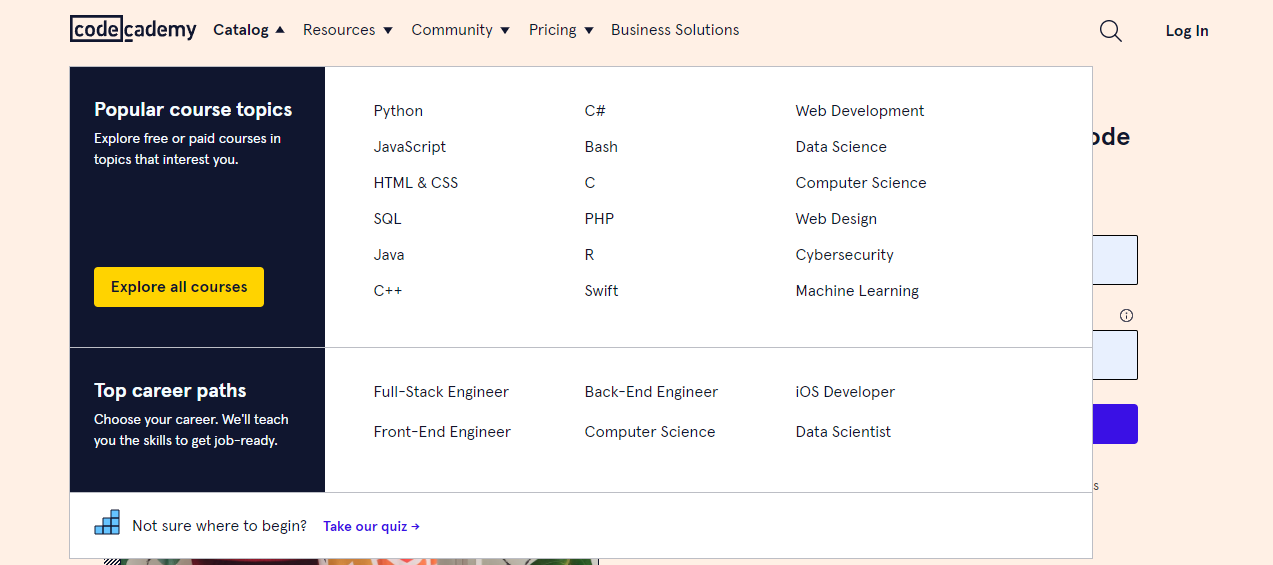Select the C language topic

pyautogui.click(x=590, y=183)
